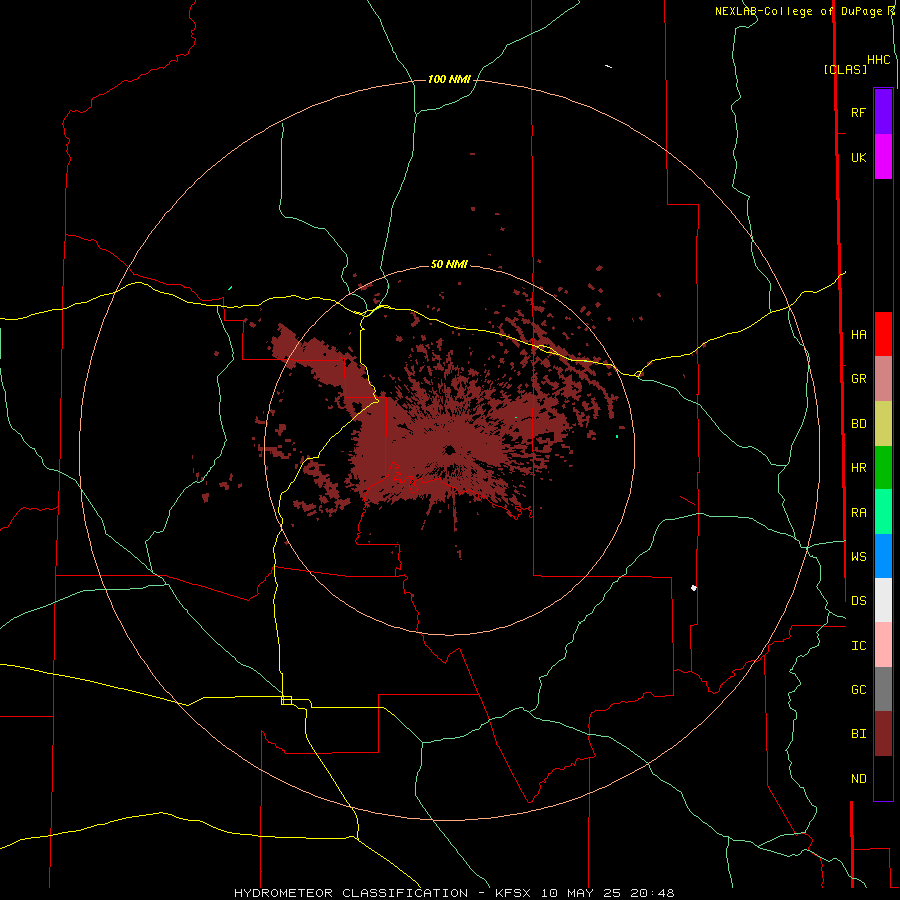Click the WS legend label
This screenshot has width=900, height=900.
[x=858, y=556]
